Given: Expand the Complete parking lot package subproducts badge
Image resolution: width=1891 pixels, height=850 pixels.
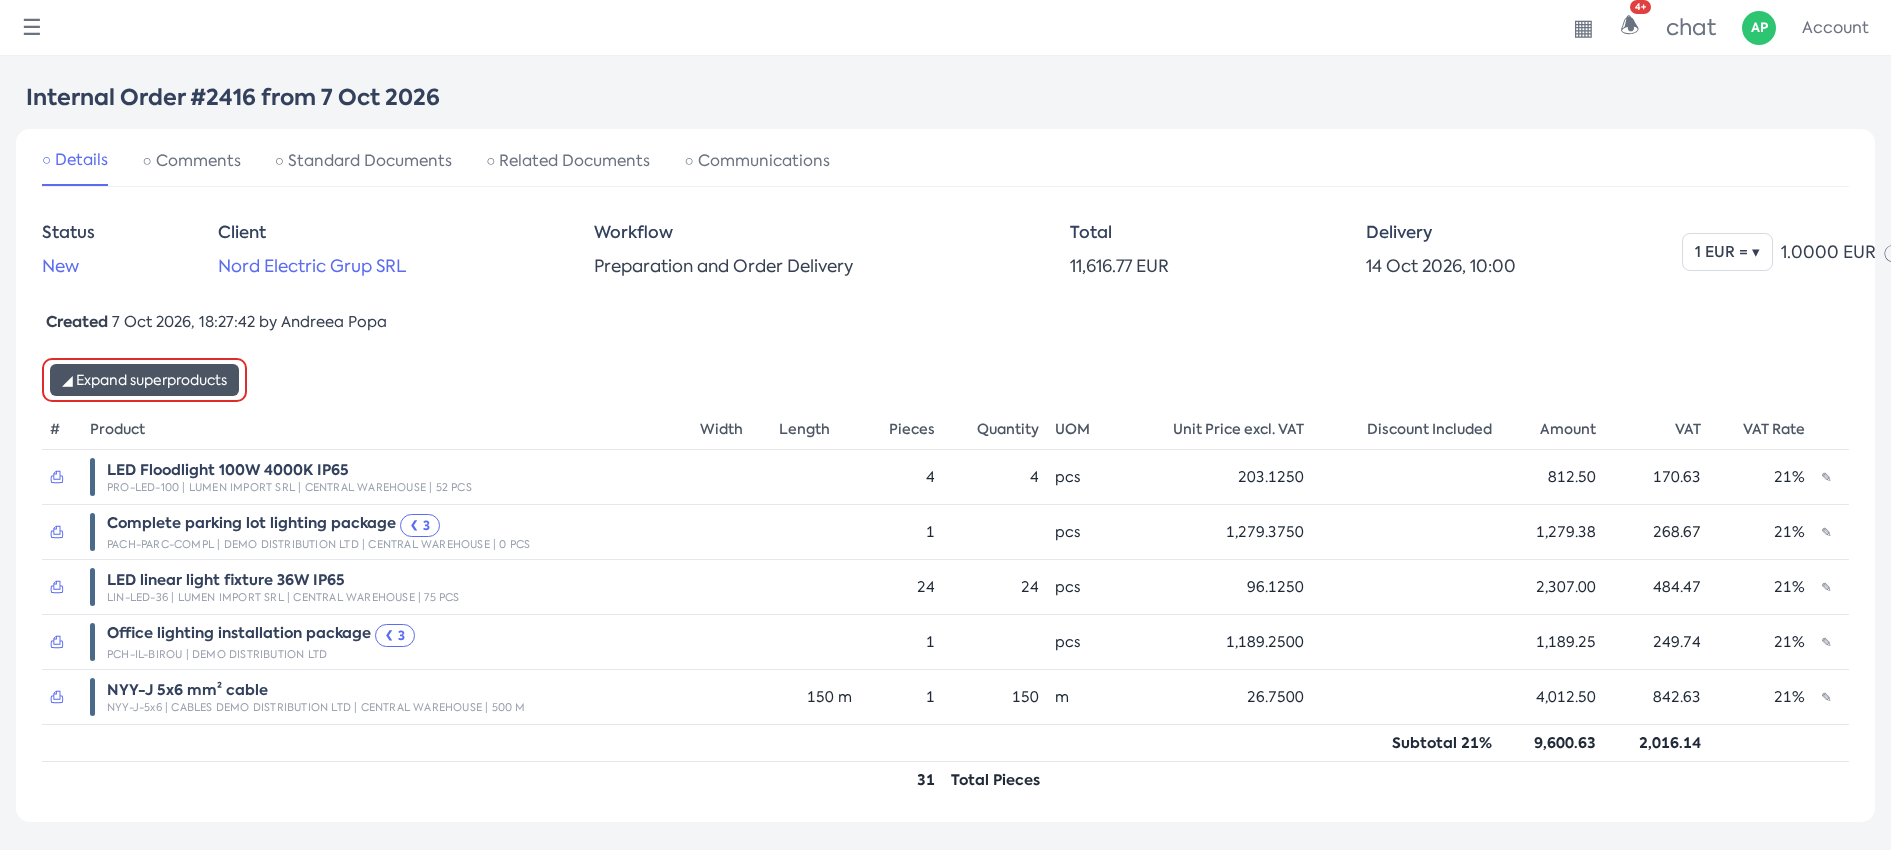Looking at the screenshot, I should pyautogui.click(x=420, y=525).
